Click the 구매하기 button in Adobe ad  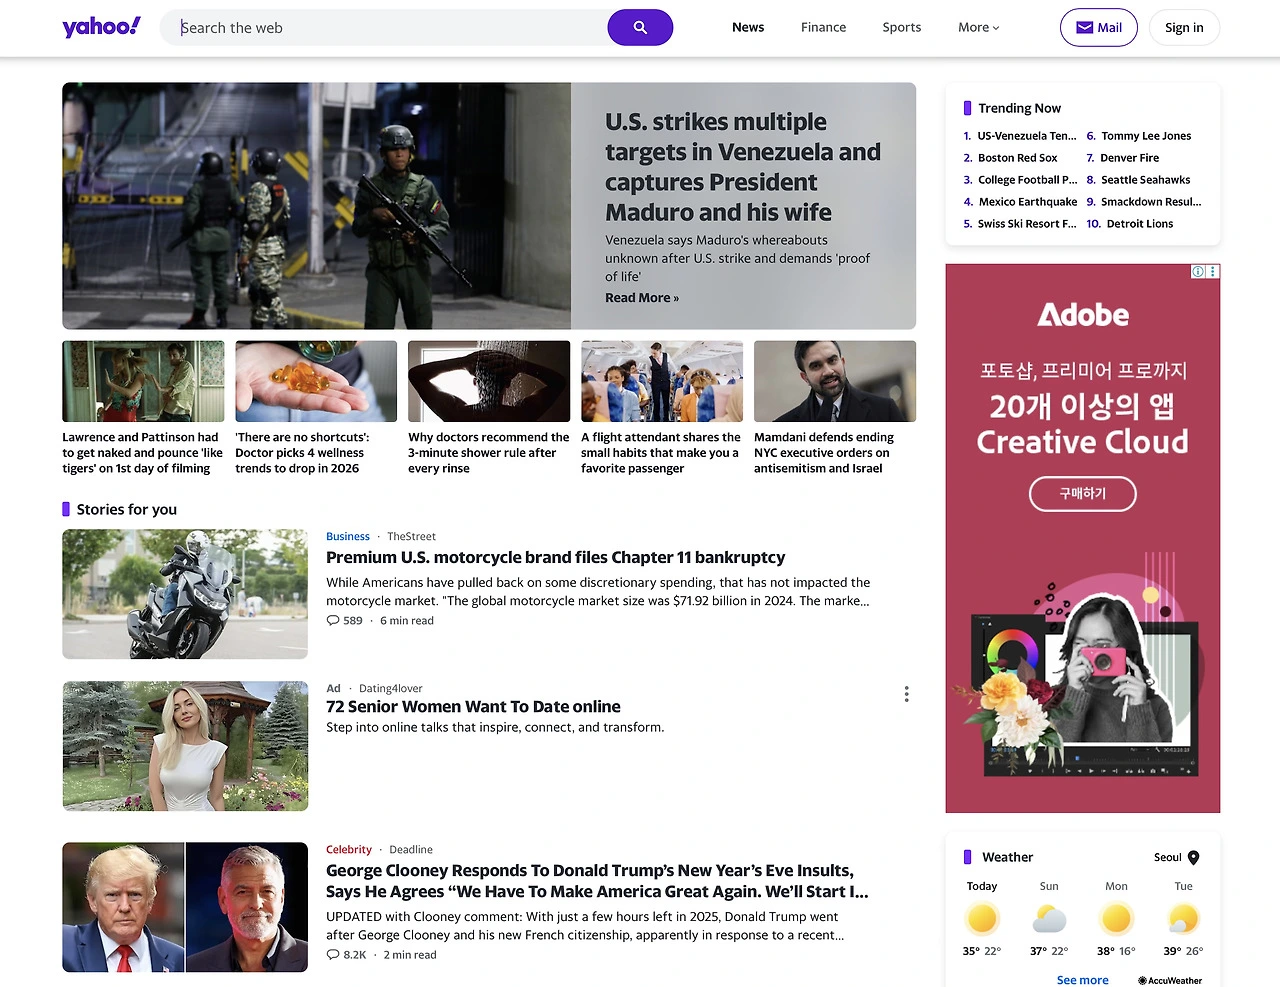click(1083, 494)
